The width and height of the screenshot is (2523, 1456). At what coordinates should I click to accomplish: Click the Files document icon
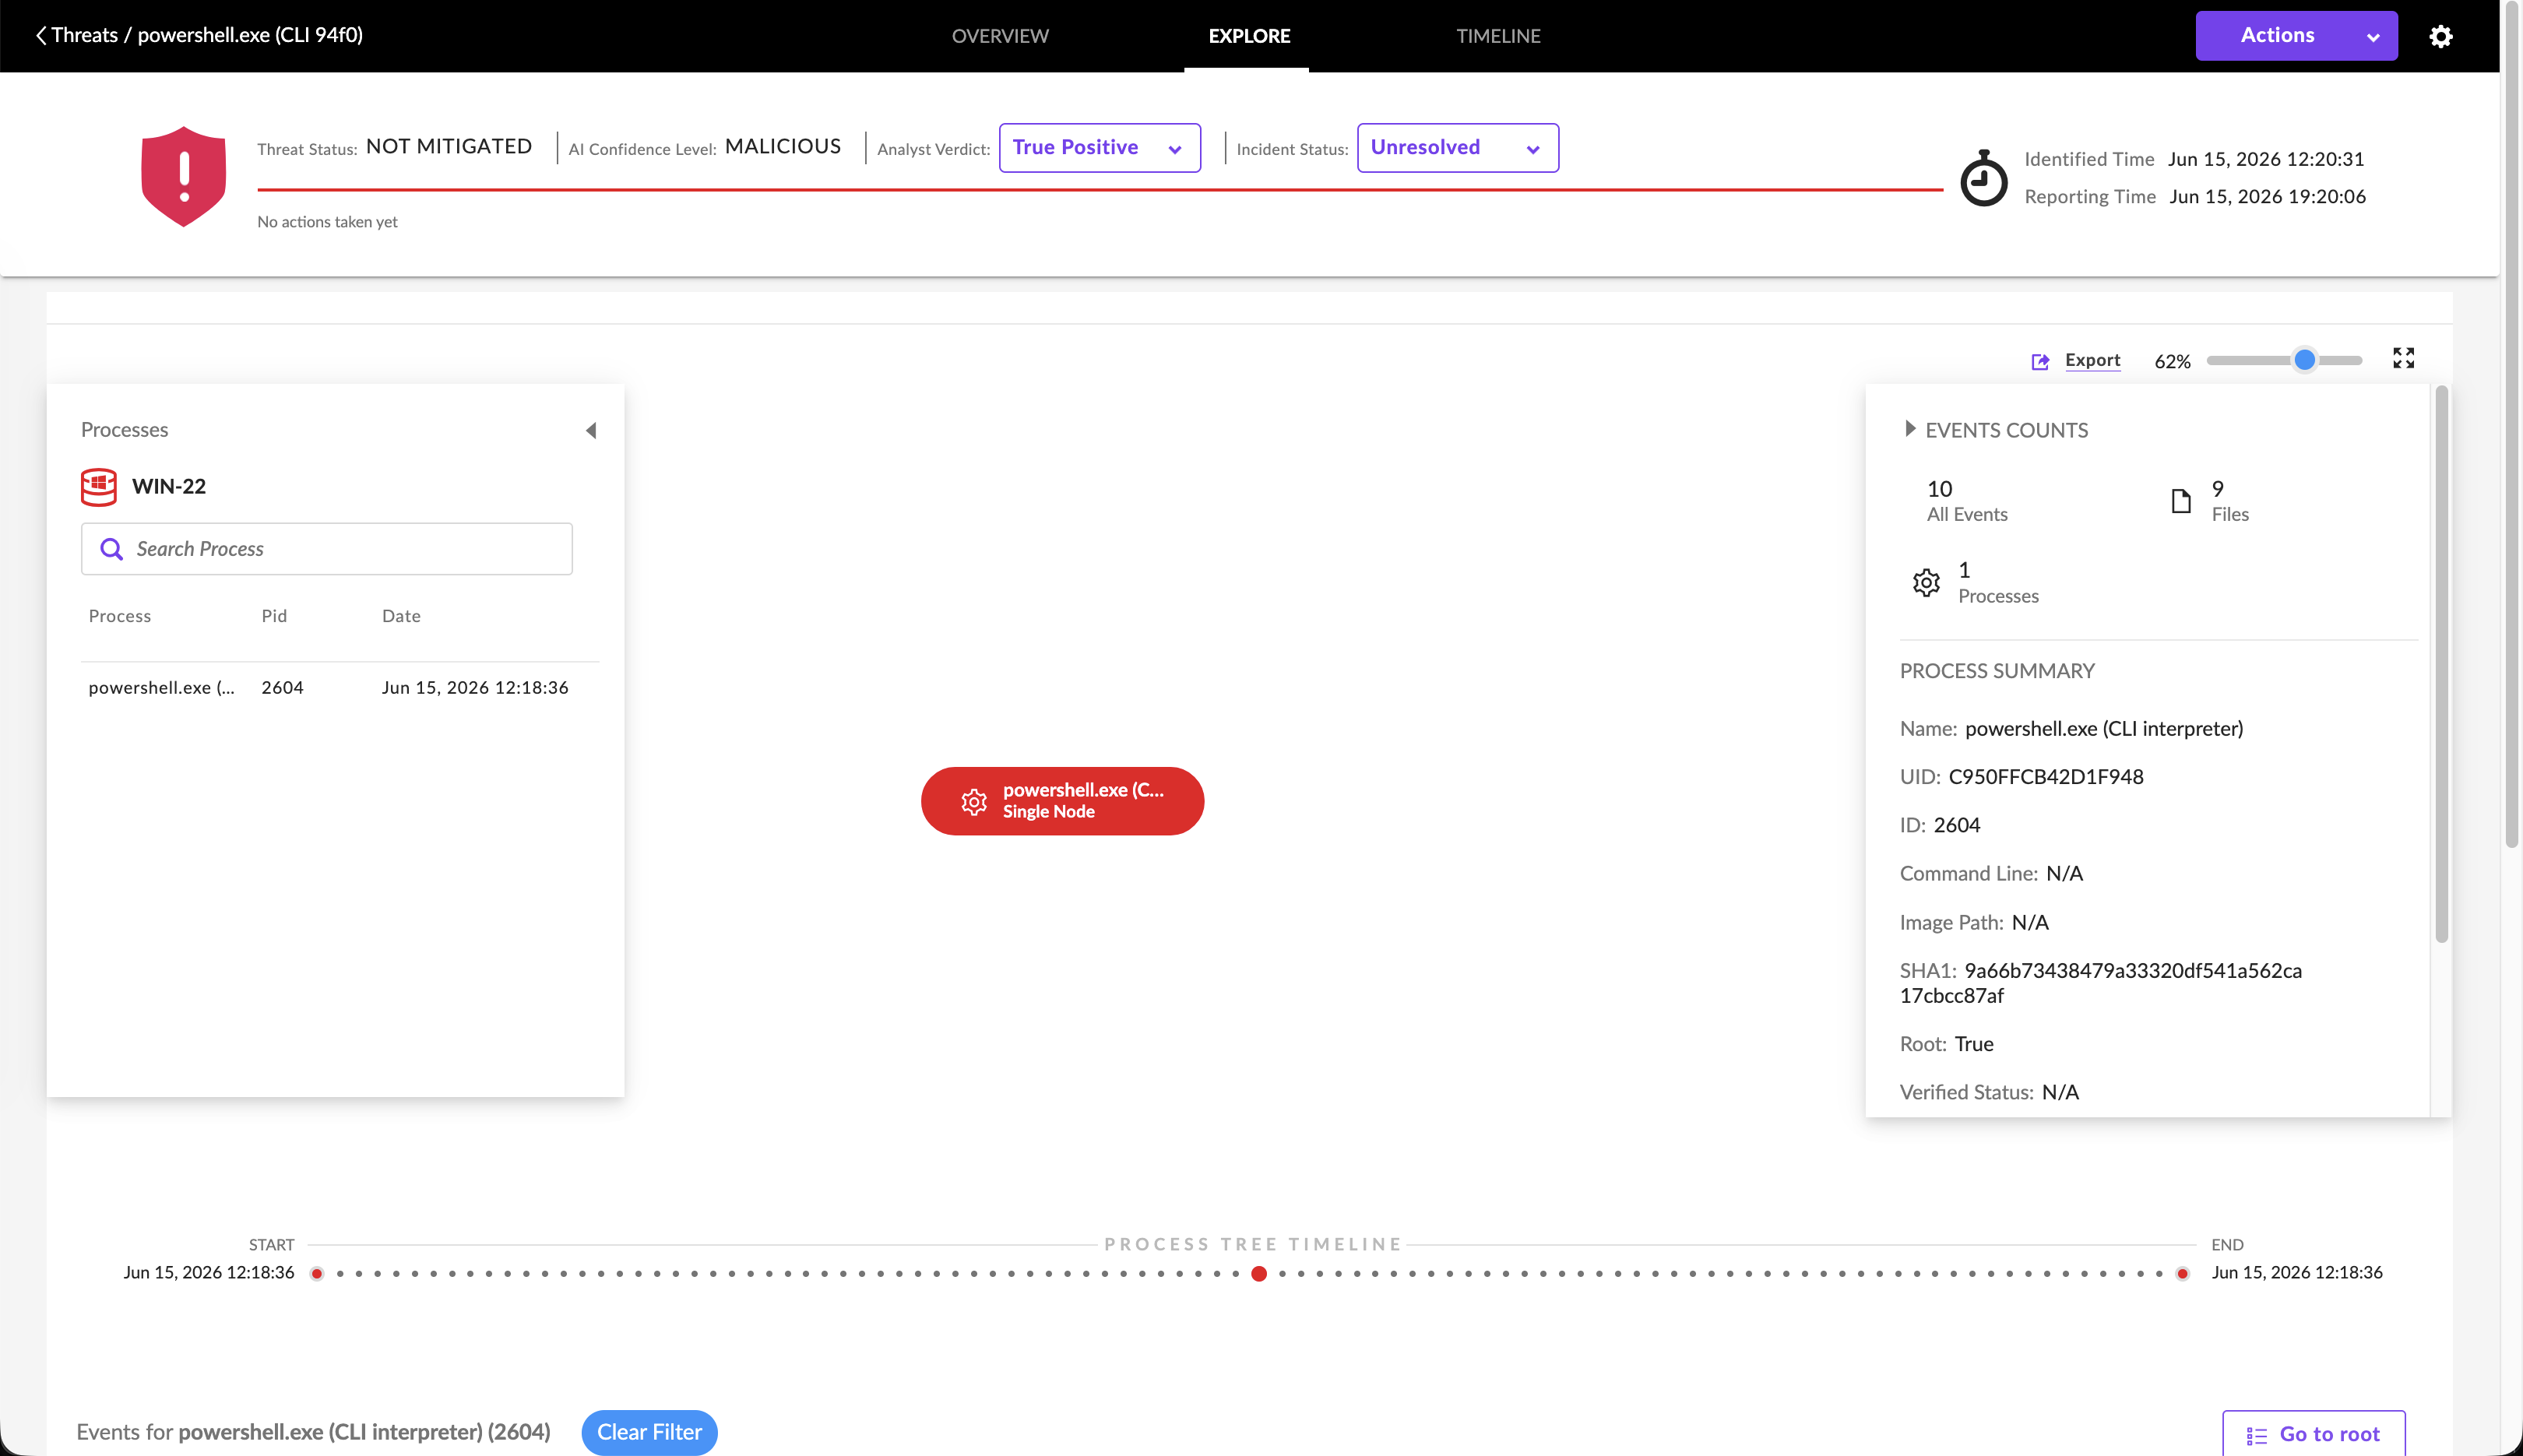click(x=2181, y=501)
